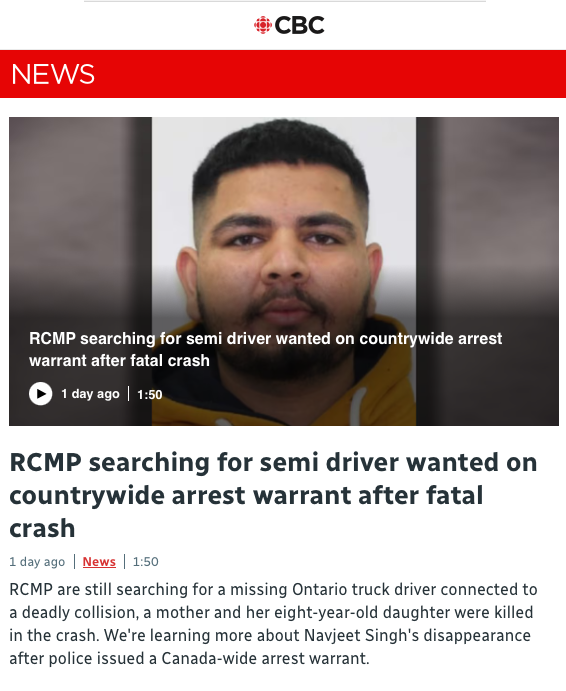
Task: Click an empty area of the red NEWS banner
Action: coord(331,74)
